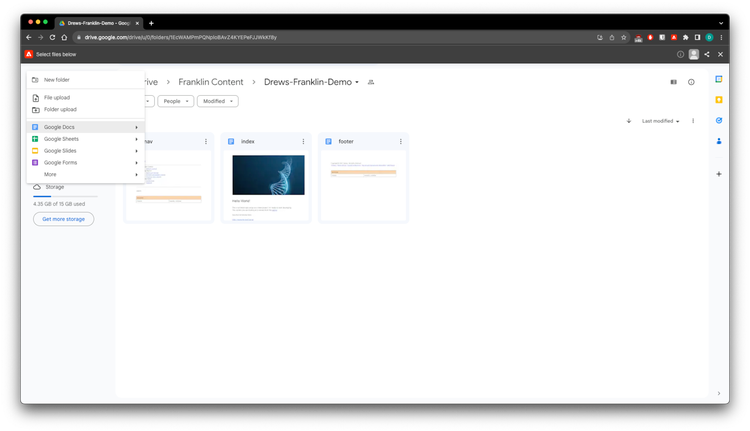Click the footer file name
Screen dimensions: 750x431
[x=346, y=142]
